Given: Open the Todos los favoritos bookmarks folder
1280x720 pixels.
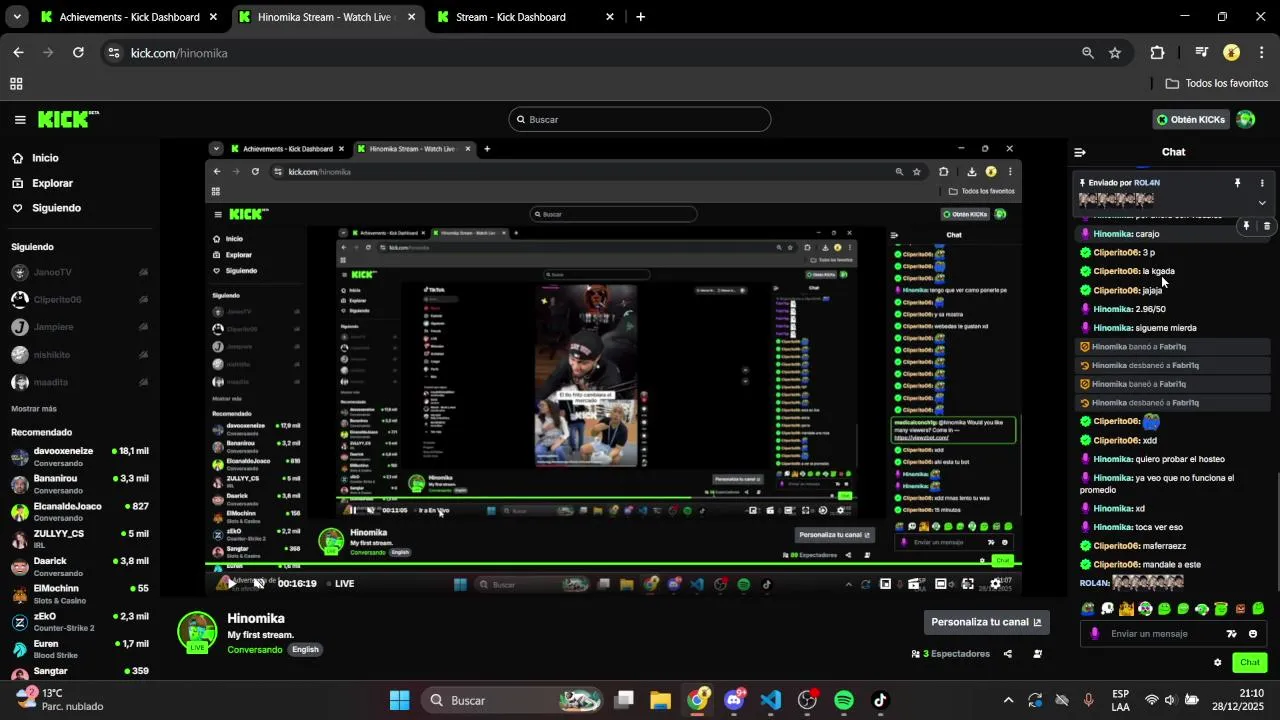Looking at the screenshot, I should (x=1217, y=84).
